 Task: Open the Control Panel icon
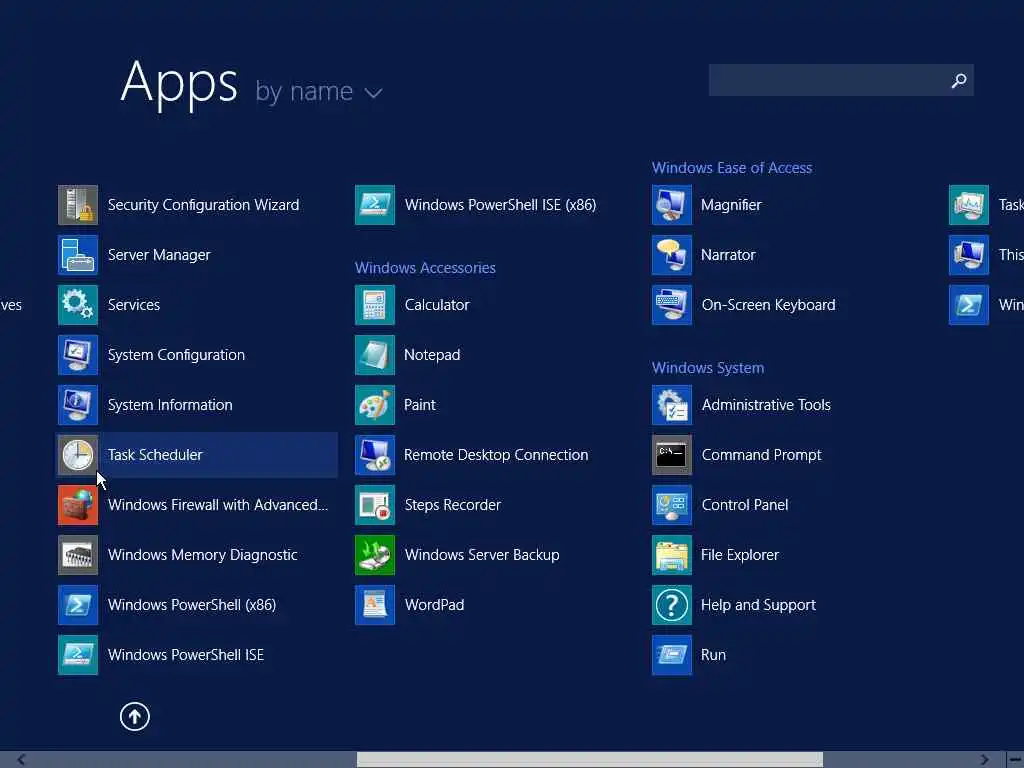click(x=672, y=505)
